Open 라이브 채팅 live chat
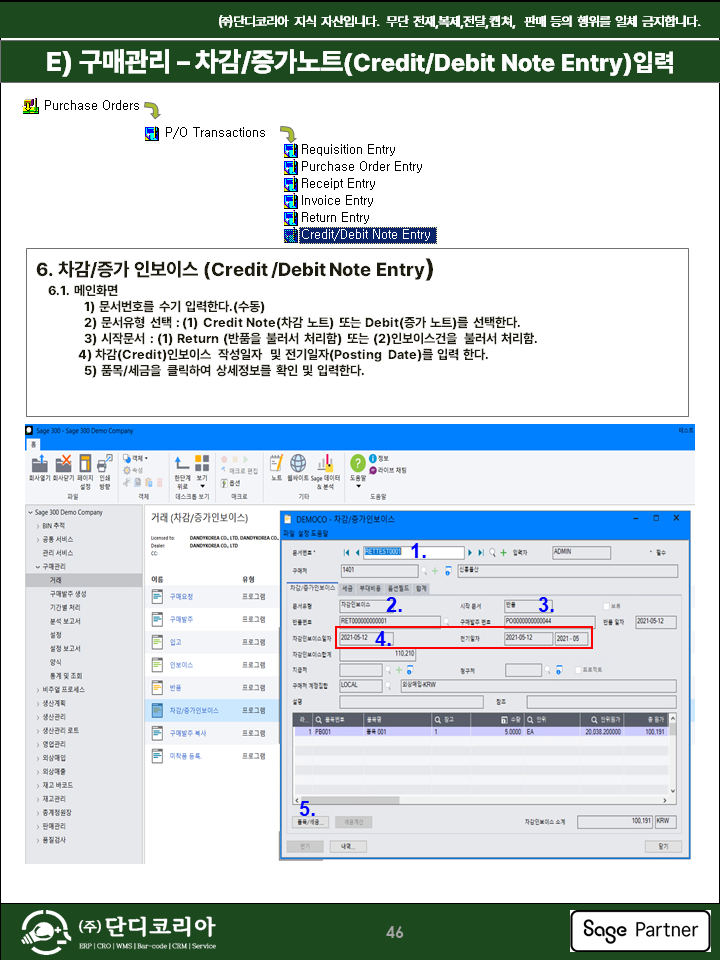 tap(388, 470)
